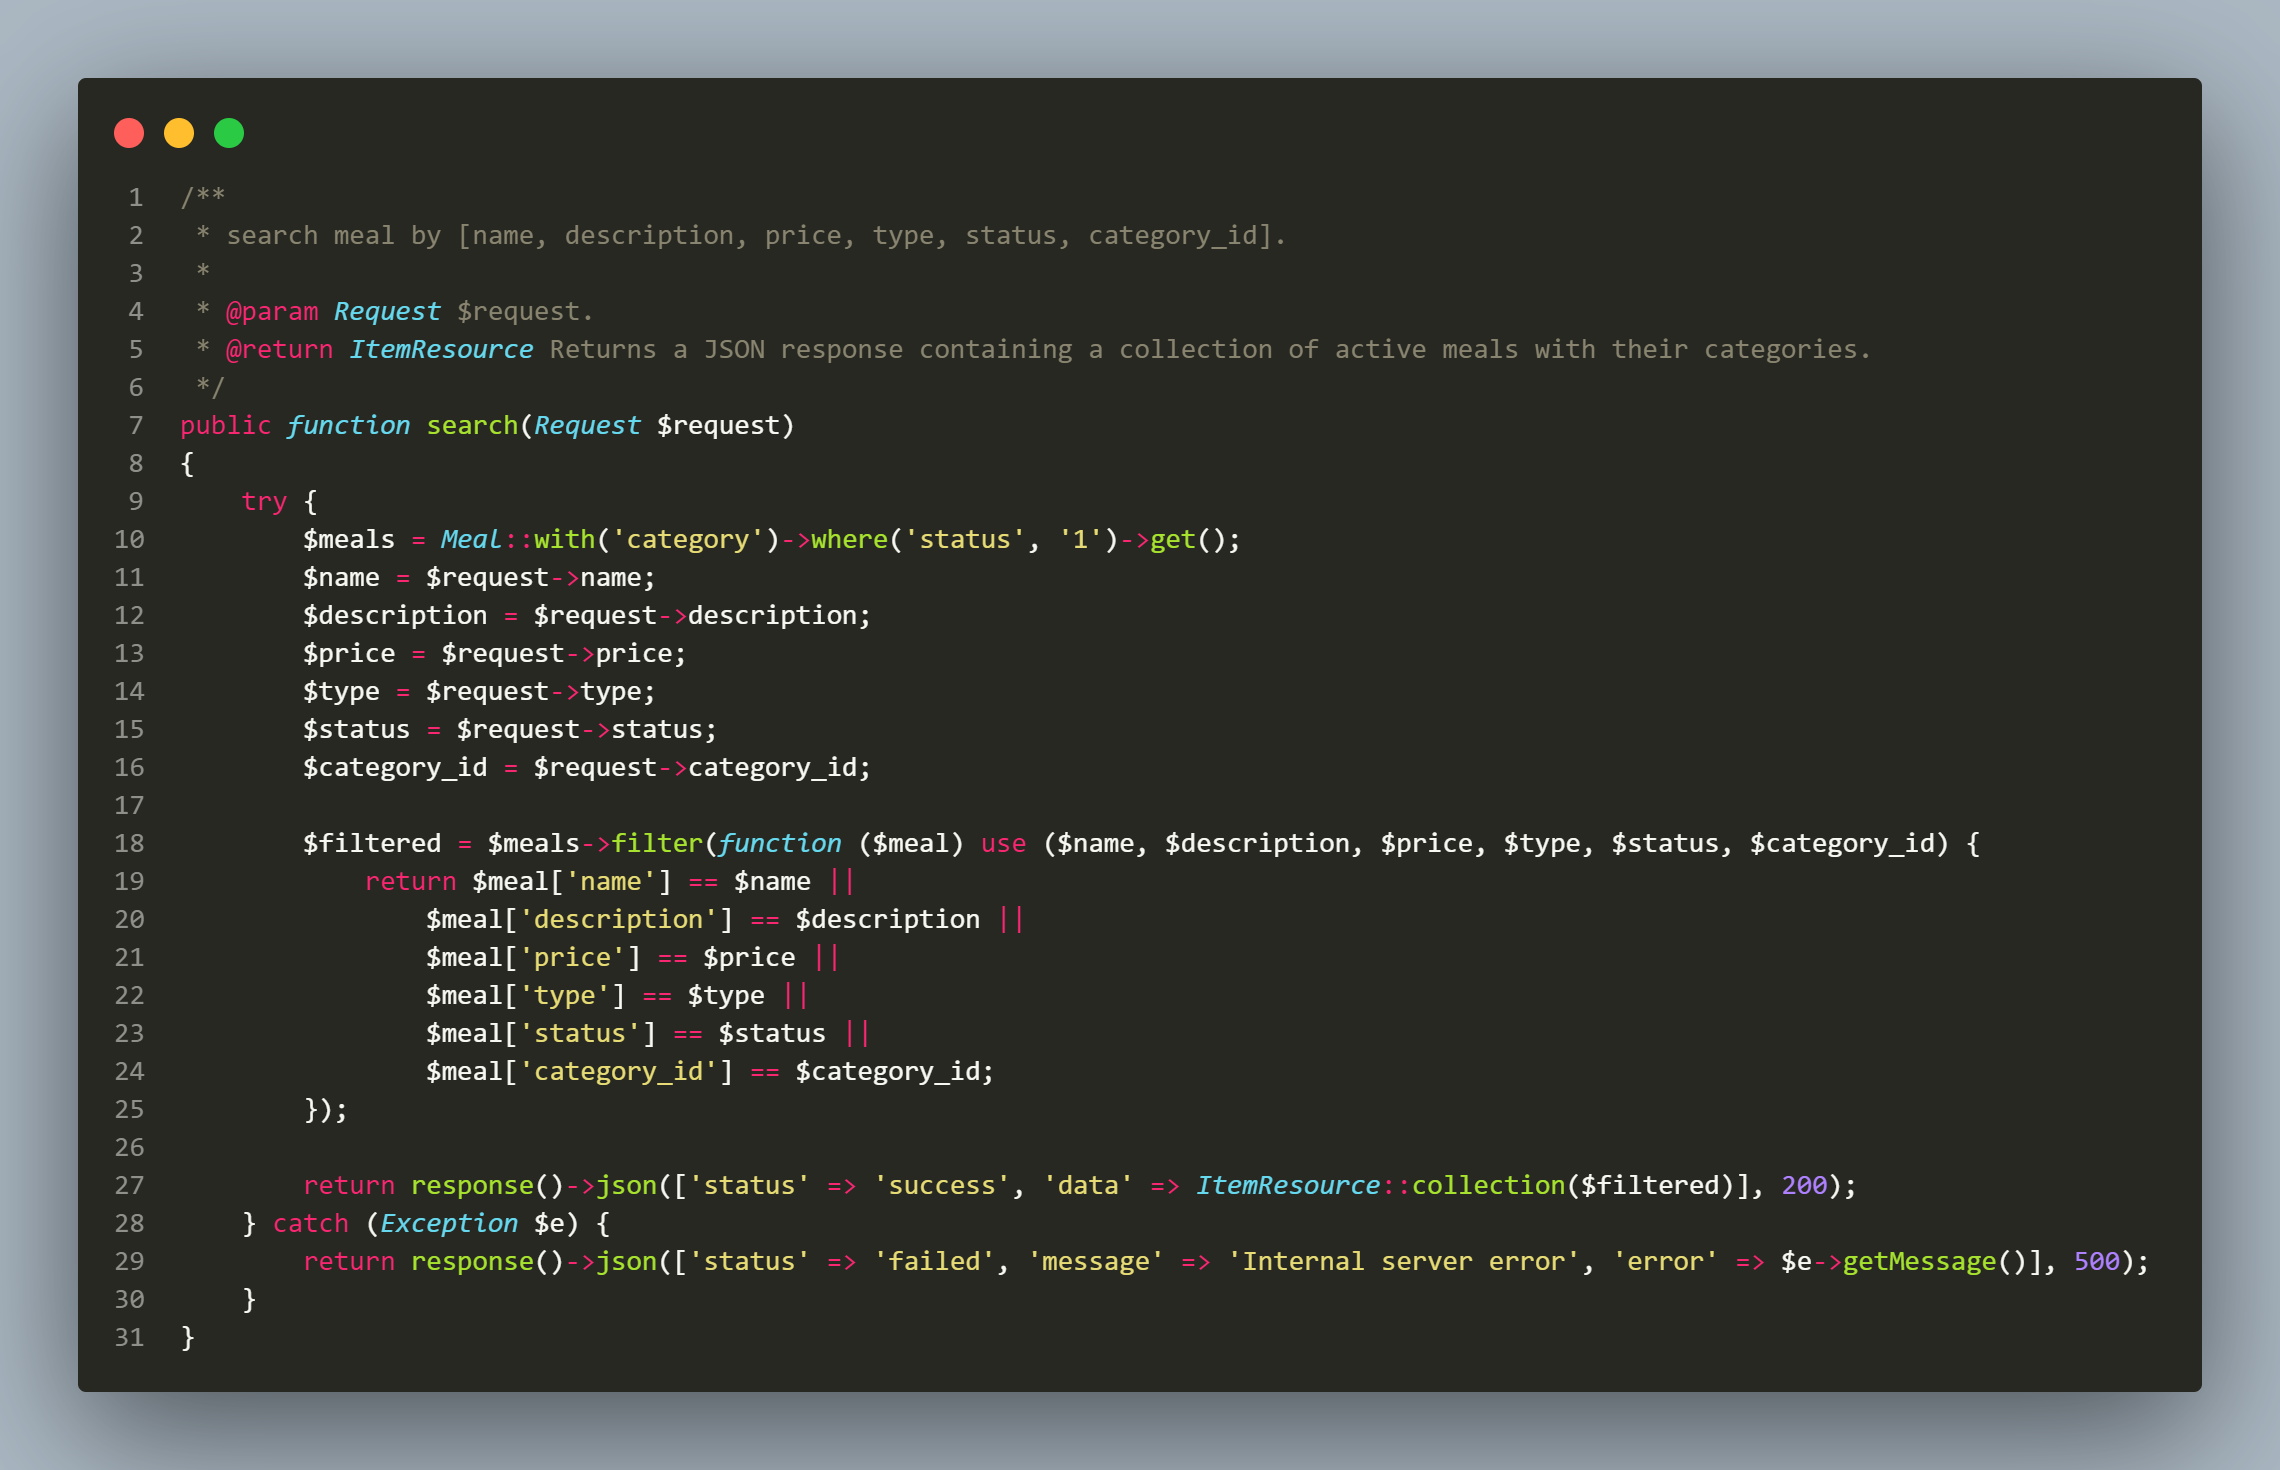Click the 'filter' method on line 18
Image resolution: width=2280 pixels, height=1470 pixels.
point(657,844)
